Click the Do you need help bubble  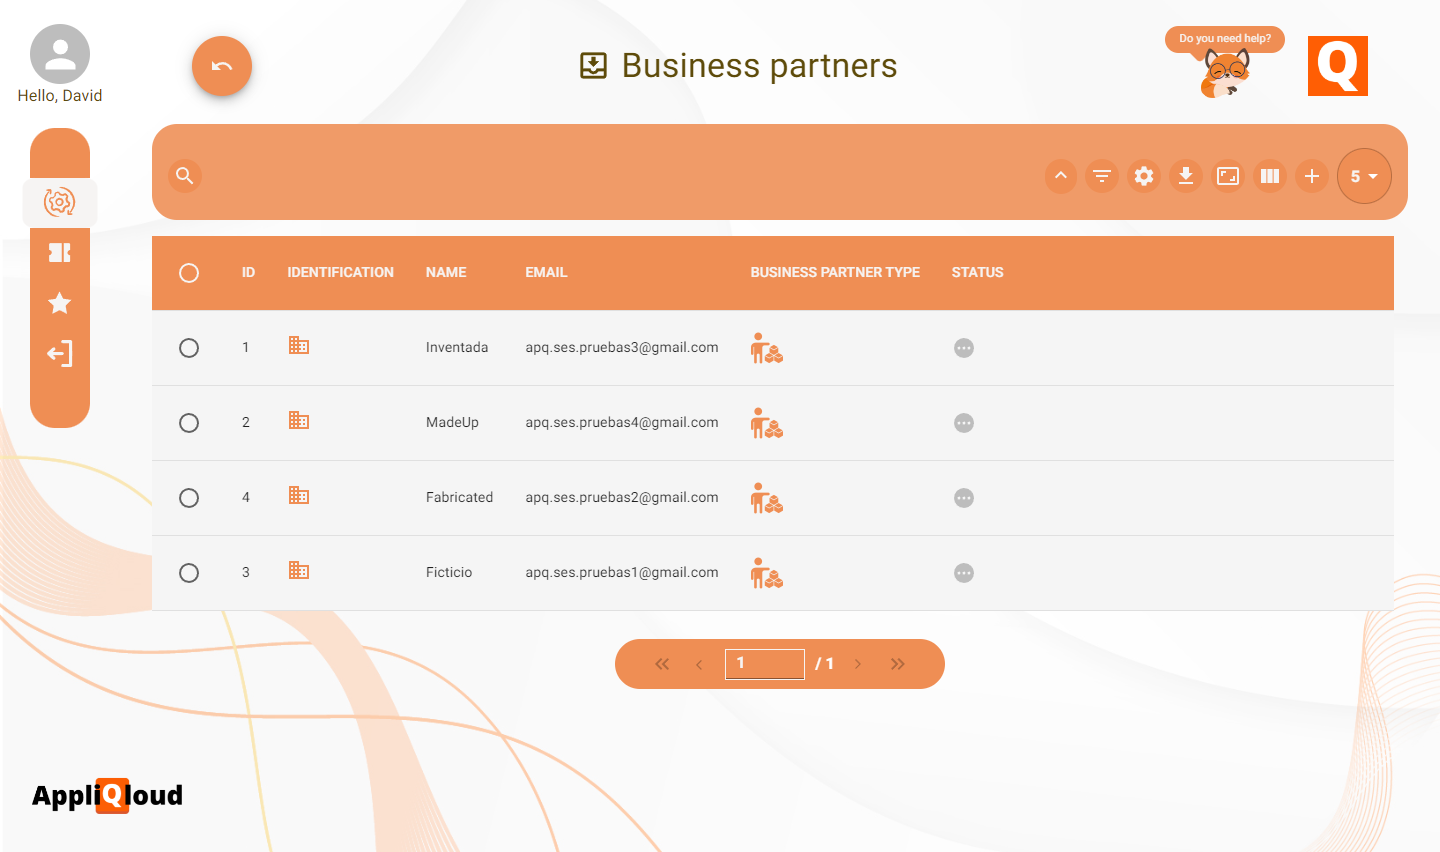(x=1224, y=39)
